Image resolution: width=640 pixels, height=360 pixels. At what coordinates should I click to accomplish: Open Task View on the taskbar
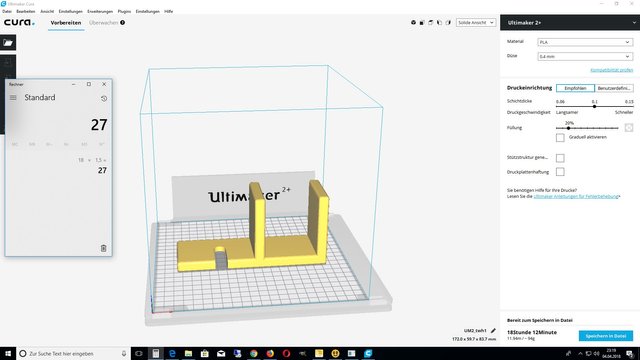coord(139,353)
